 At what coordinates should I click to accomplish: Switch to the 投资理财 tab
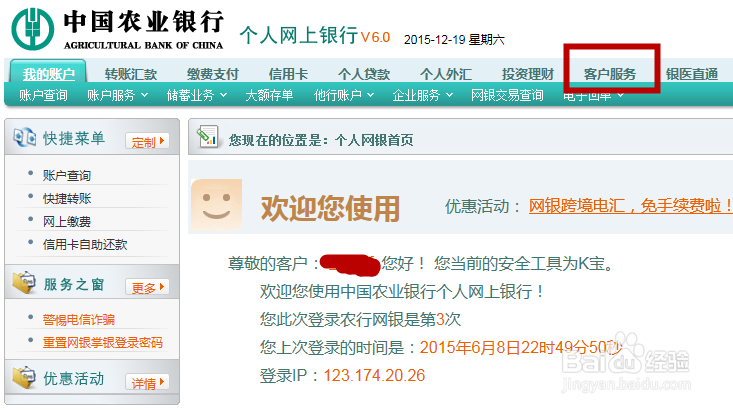528,74
